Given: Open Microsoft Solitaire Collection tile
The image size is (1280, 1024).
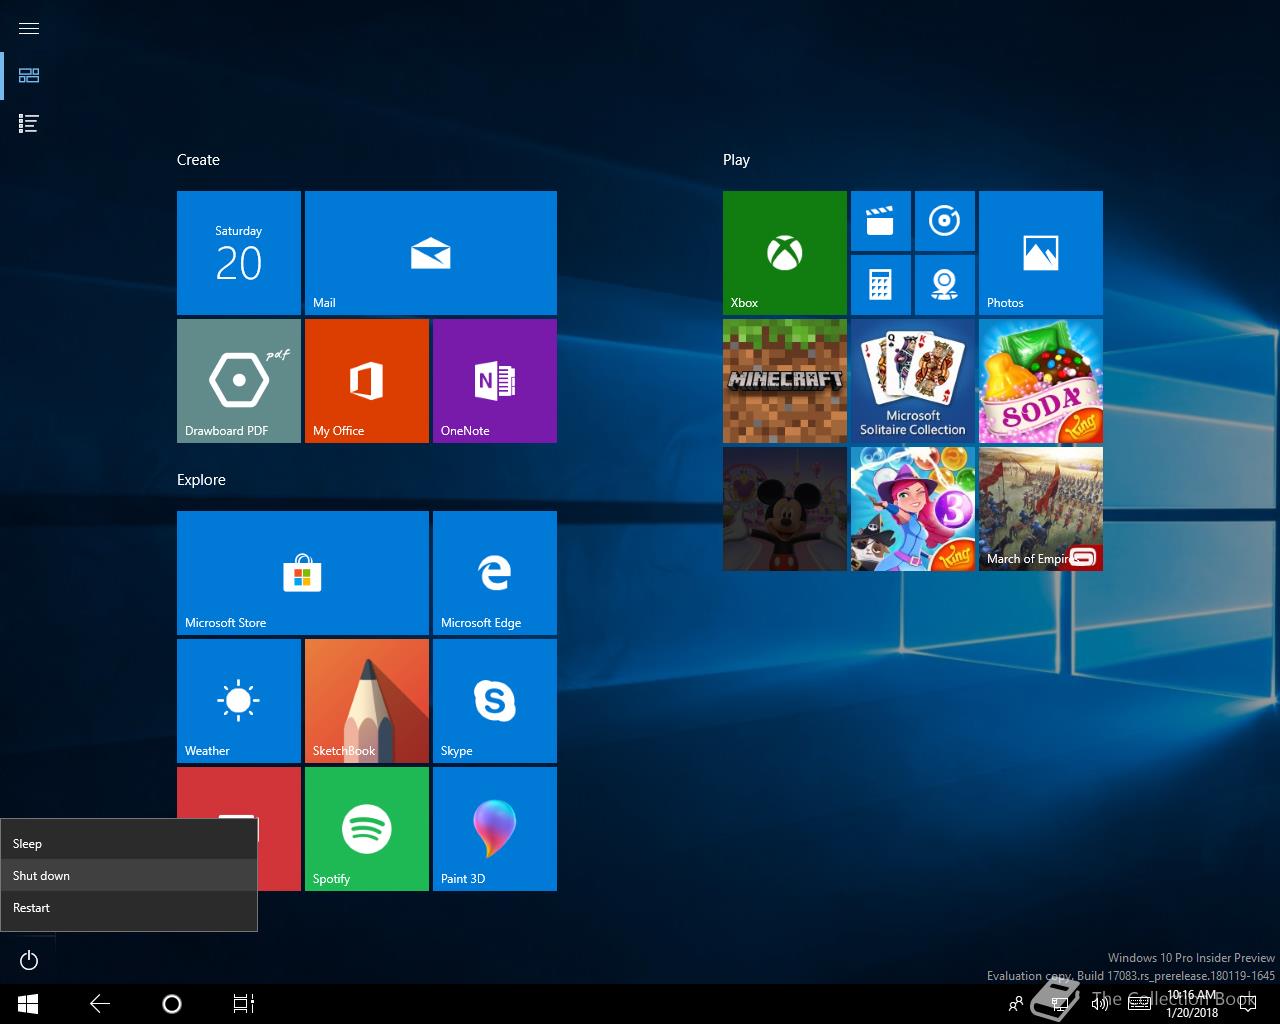Looking at the screenshot, I should (x=913, y=381).
